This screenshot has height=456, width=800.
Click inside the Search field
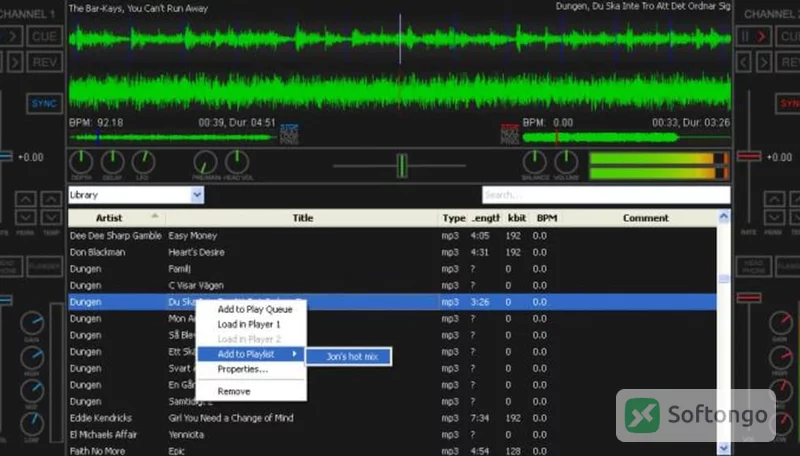click(606, 195)
